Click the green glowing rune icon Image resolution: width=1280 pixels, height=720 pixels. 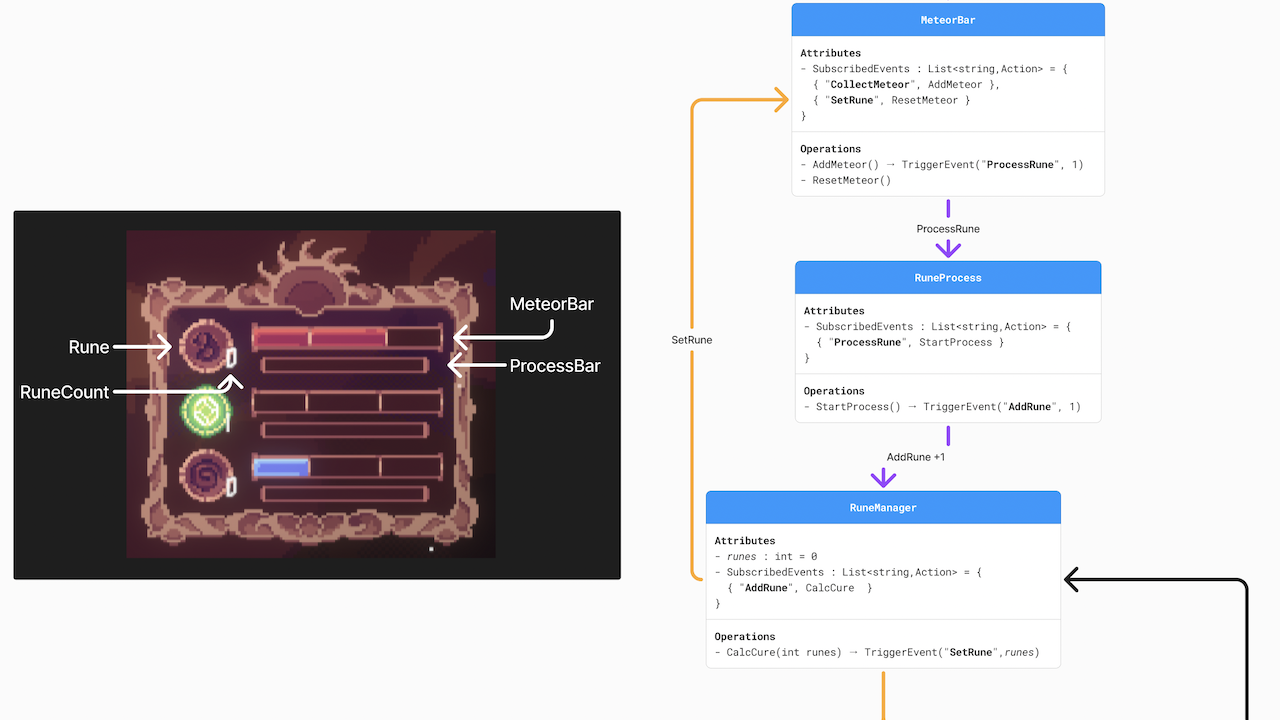[205, 409]
